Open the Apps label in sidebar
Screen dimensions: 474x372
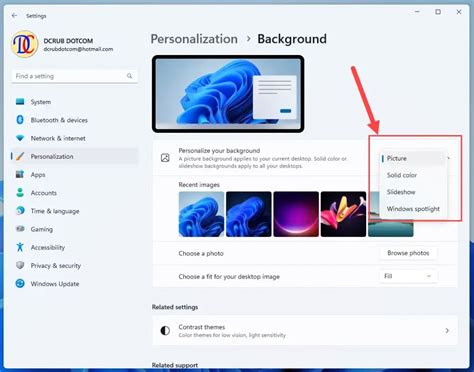click(x=38, y=175)
